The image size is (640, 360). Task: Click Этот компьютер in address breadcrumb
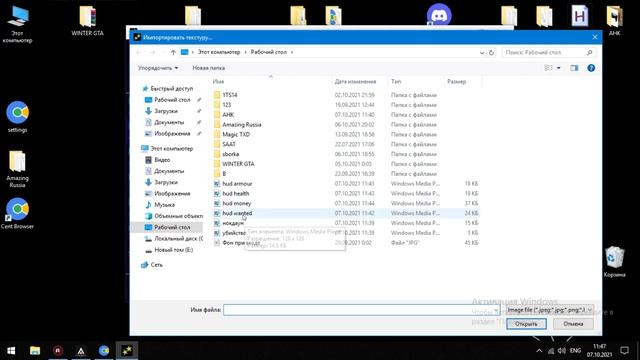pyautogui.click(x=219, y=52)
